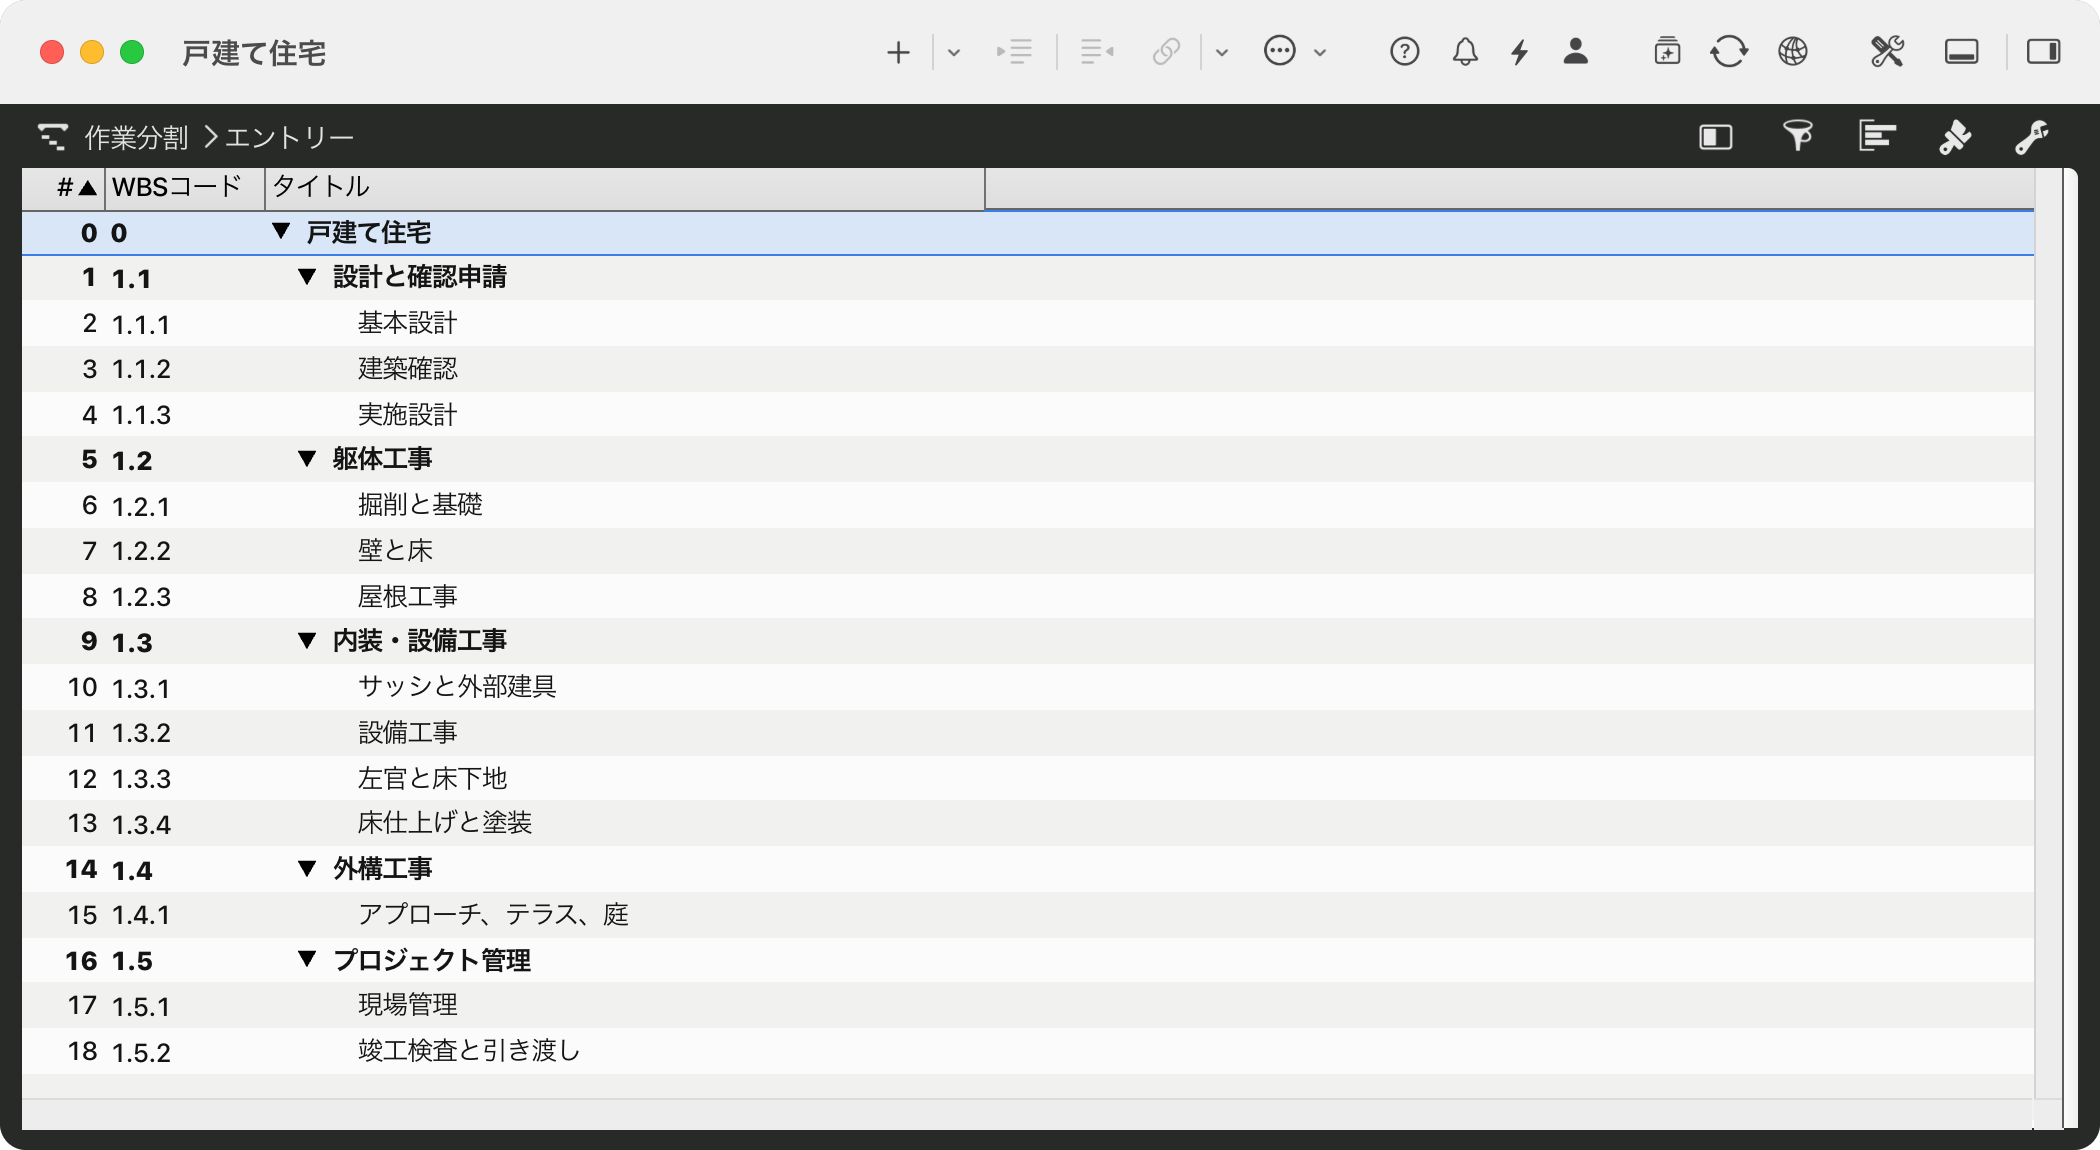Toggle the right sidebar panel icon

(x=2043, y=52)
